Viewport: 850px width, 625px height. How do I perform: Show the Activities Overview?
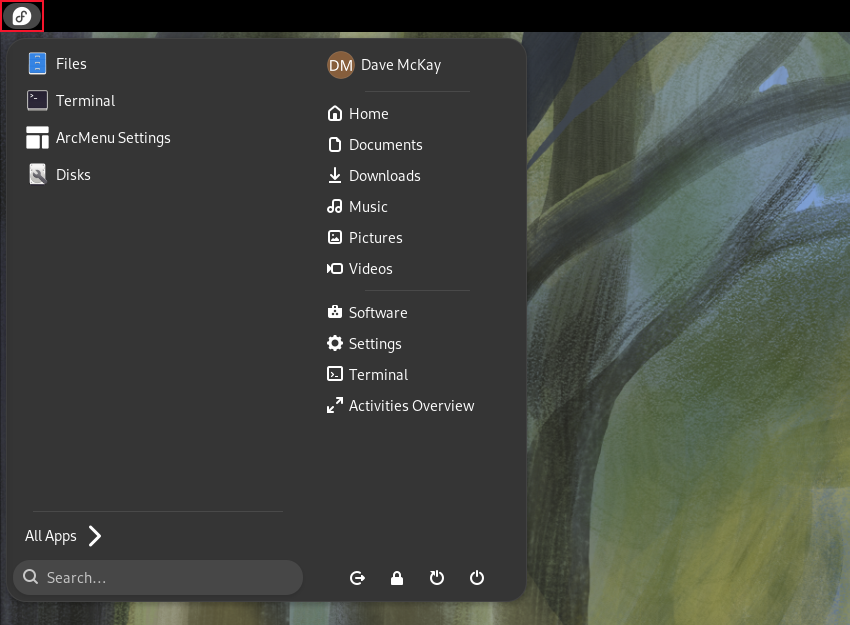click(400, 405)
